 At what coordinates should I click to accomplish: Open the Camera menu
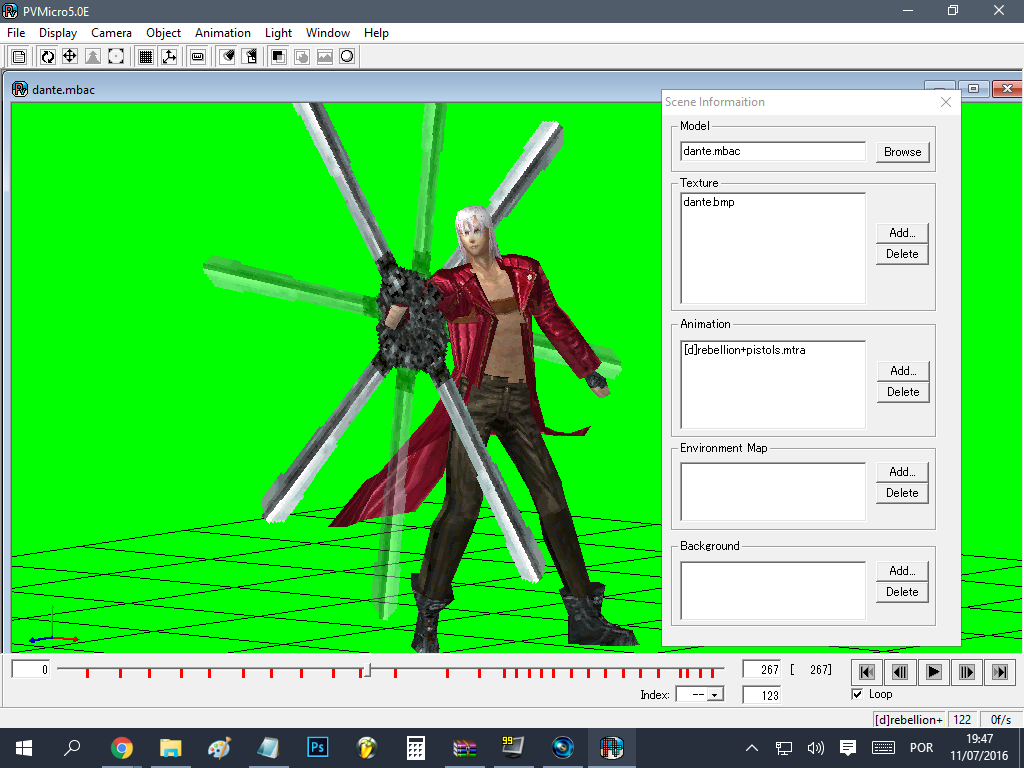pos(111,33)
